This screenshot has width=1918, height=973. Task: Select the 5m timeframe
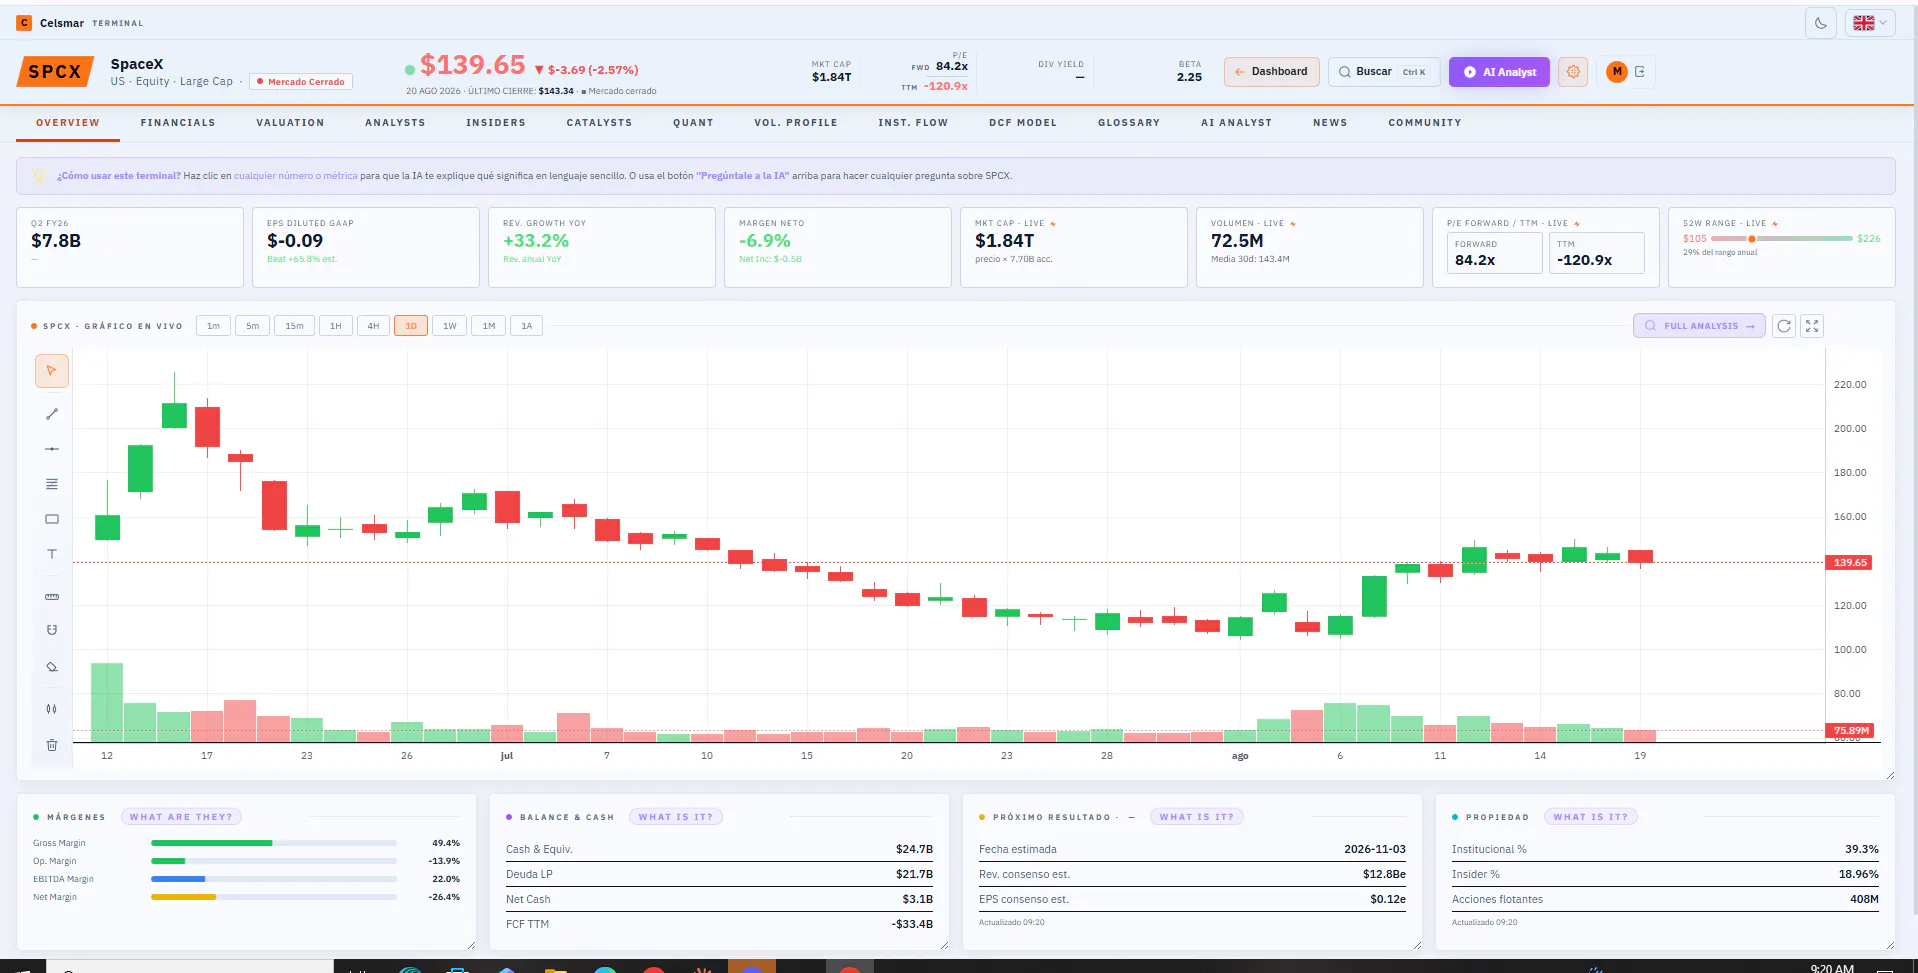point(253,326)
